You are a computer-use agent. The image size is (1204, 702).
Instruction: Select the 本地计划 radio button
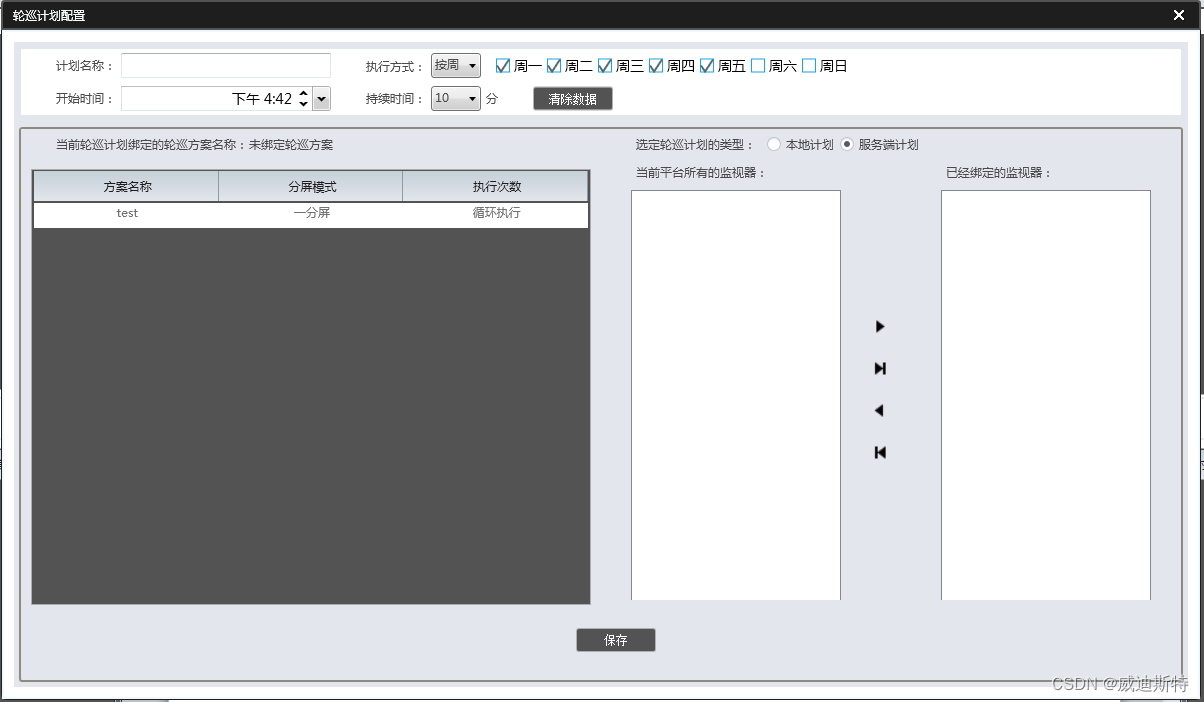click(x=774, y=145)
